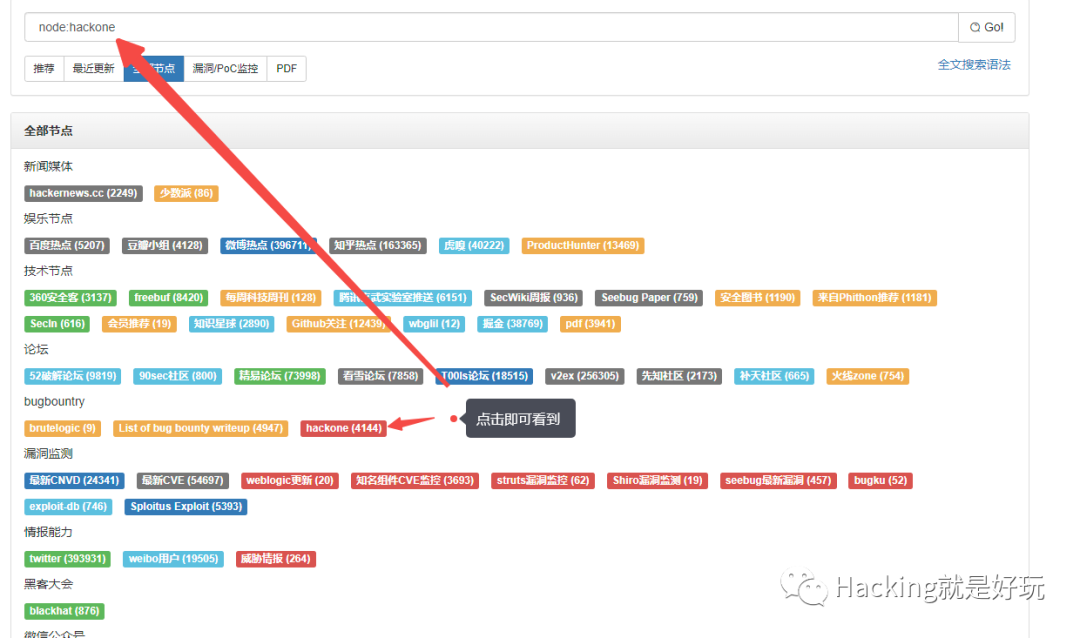The image size is (1080, 638).
Task: Open the 全文搜索语法 link
Action: pos(974,65)
